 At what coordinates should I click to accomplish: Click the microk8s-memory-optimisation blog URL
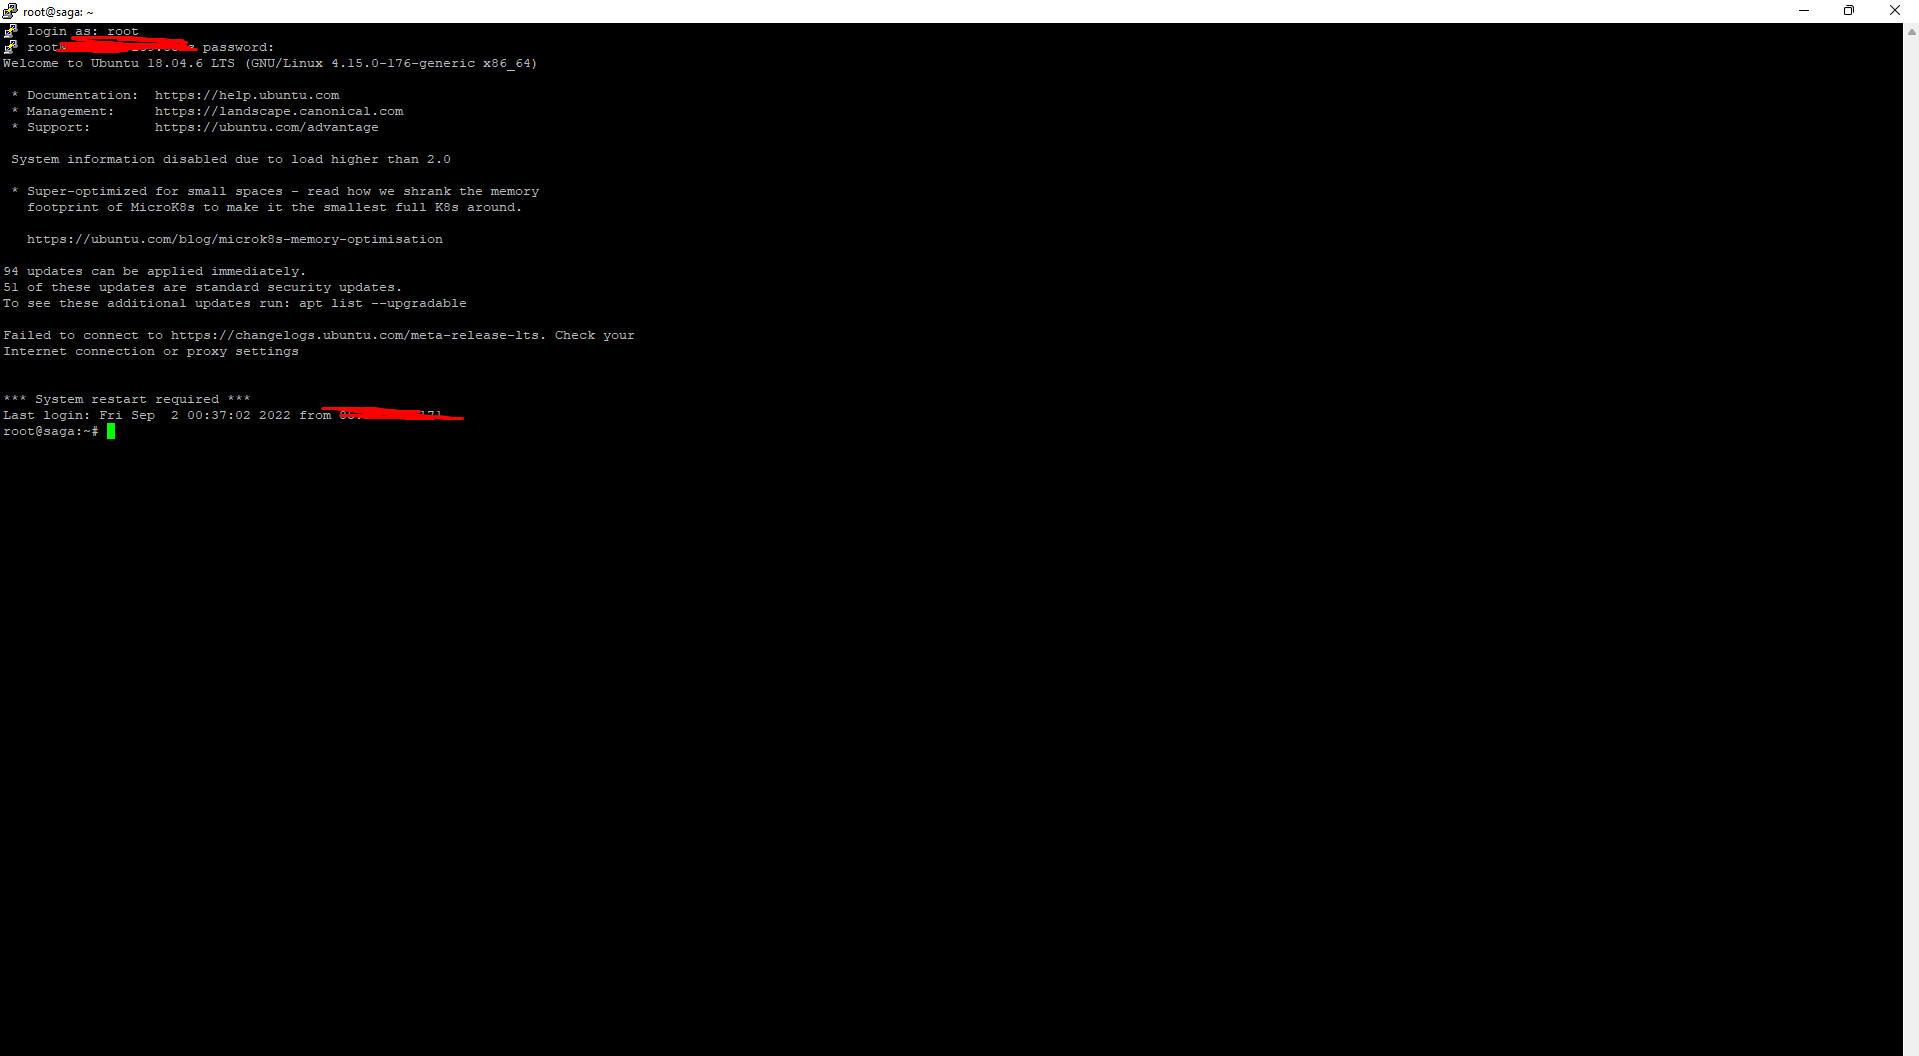[235, 239]
